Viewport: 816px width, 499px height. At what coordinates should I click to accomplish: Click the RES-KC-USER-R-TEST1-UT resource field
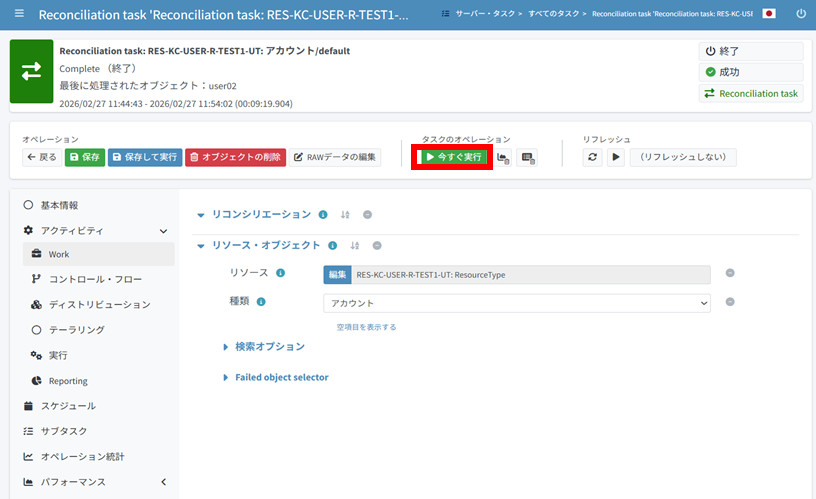coord(531,275)
